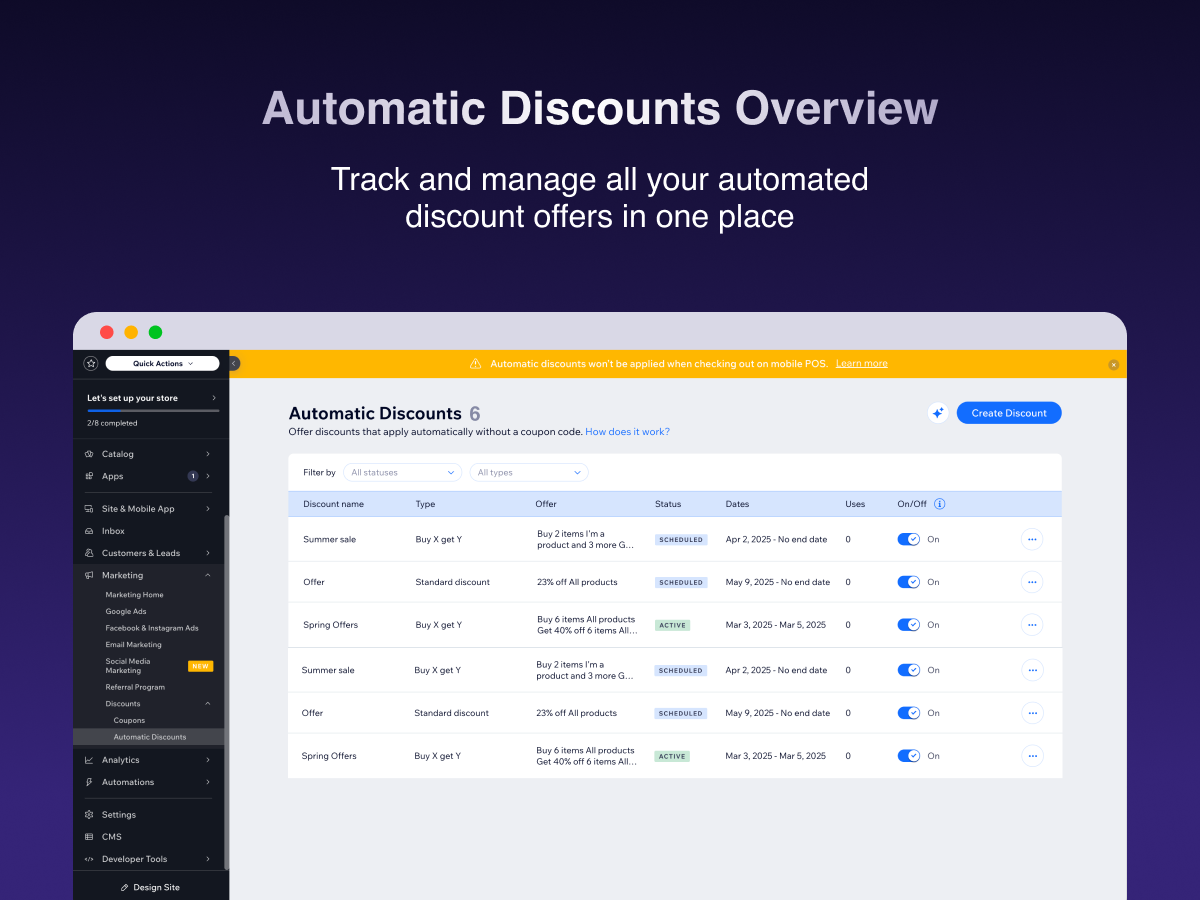Click the Site & Mobile App icon
Viewport: 1200px width, 900px height.
pos(90,509)
